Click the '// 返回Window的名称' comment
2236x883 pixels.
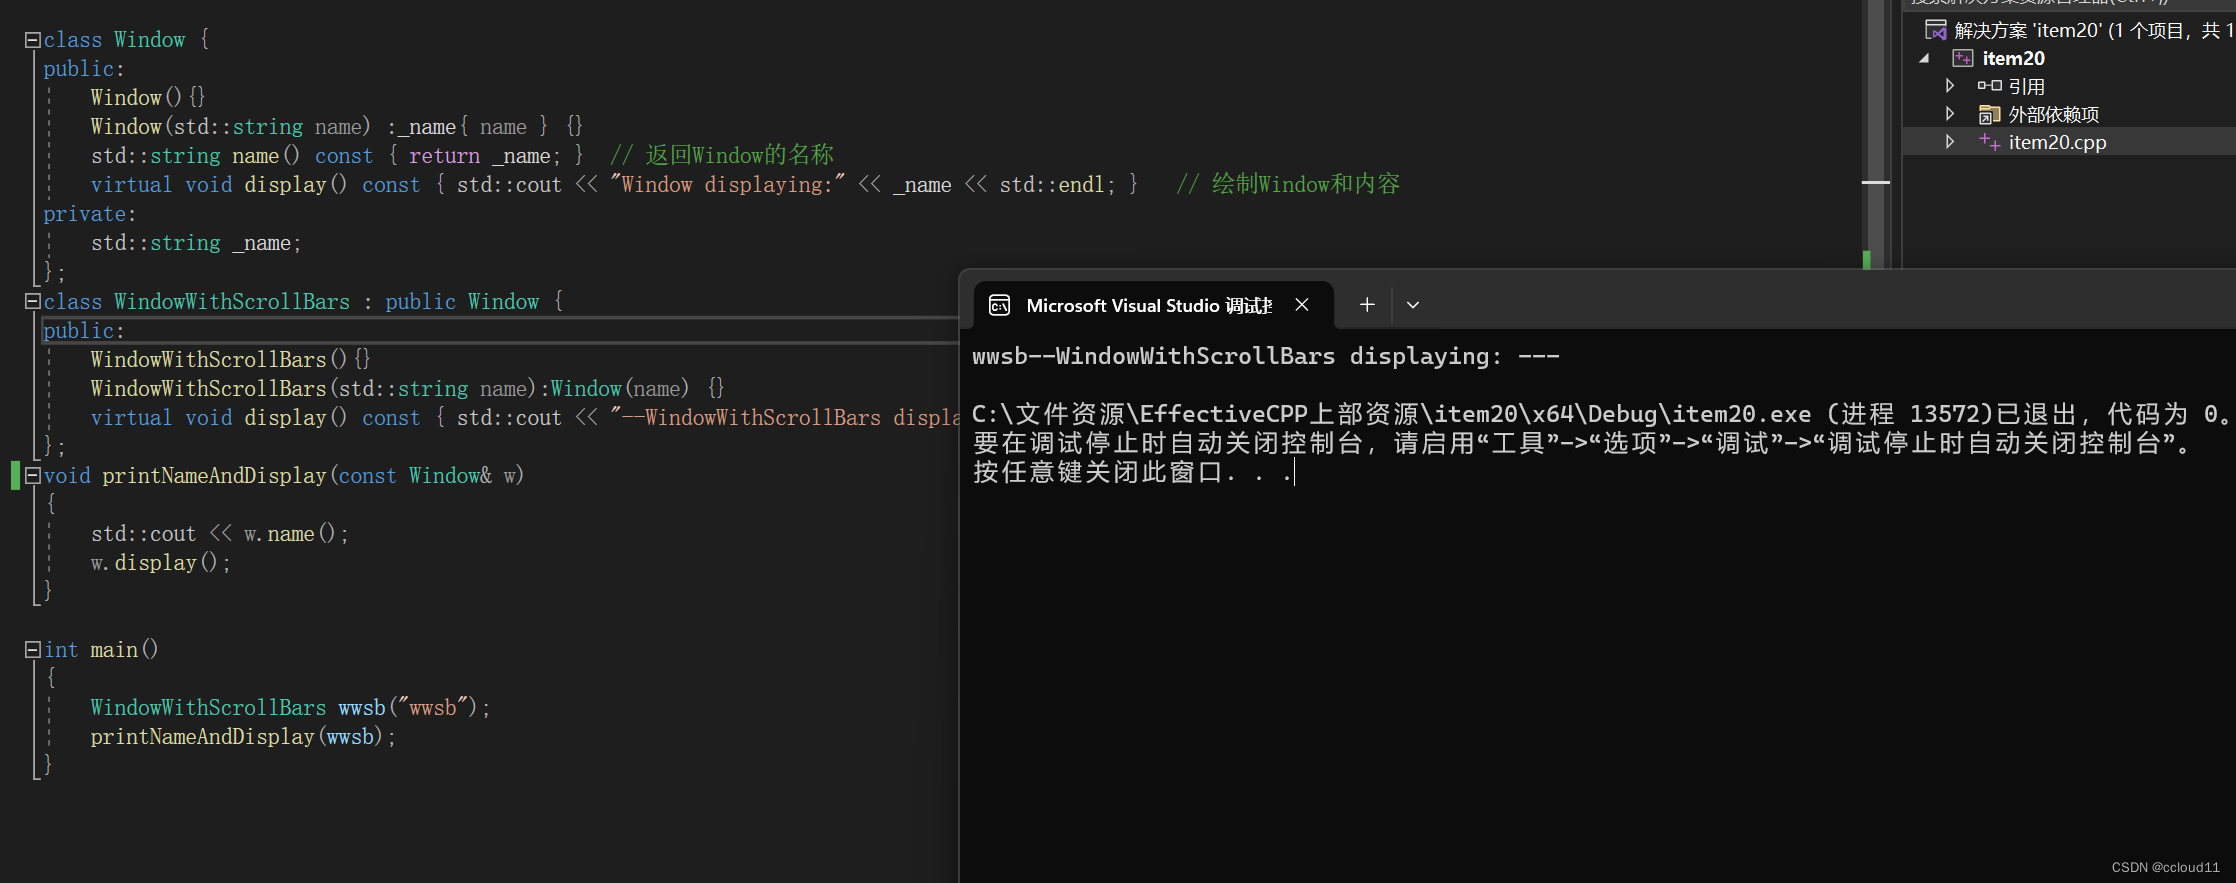[722, 155]
